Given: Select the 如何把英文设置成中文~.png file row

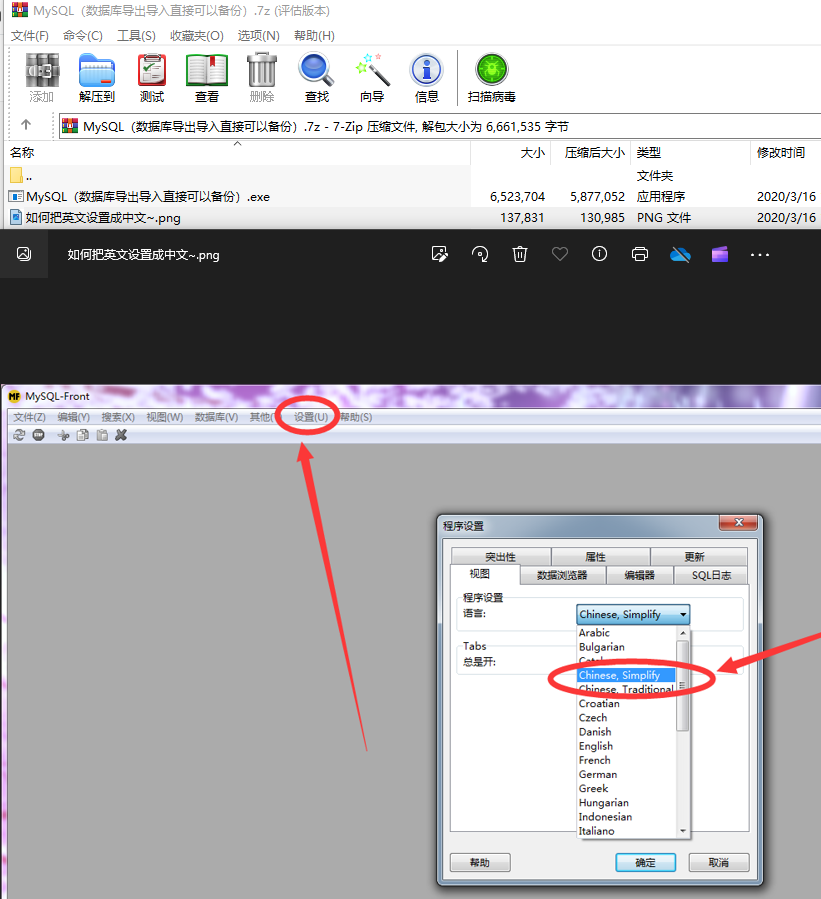Looking at the screenshot, I should point(413,218).
